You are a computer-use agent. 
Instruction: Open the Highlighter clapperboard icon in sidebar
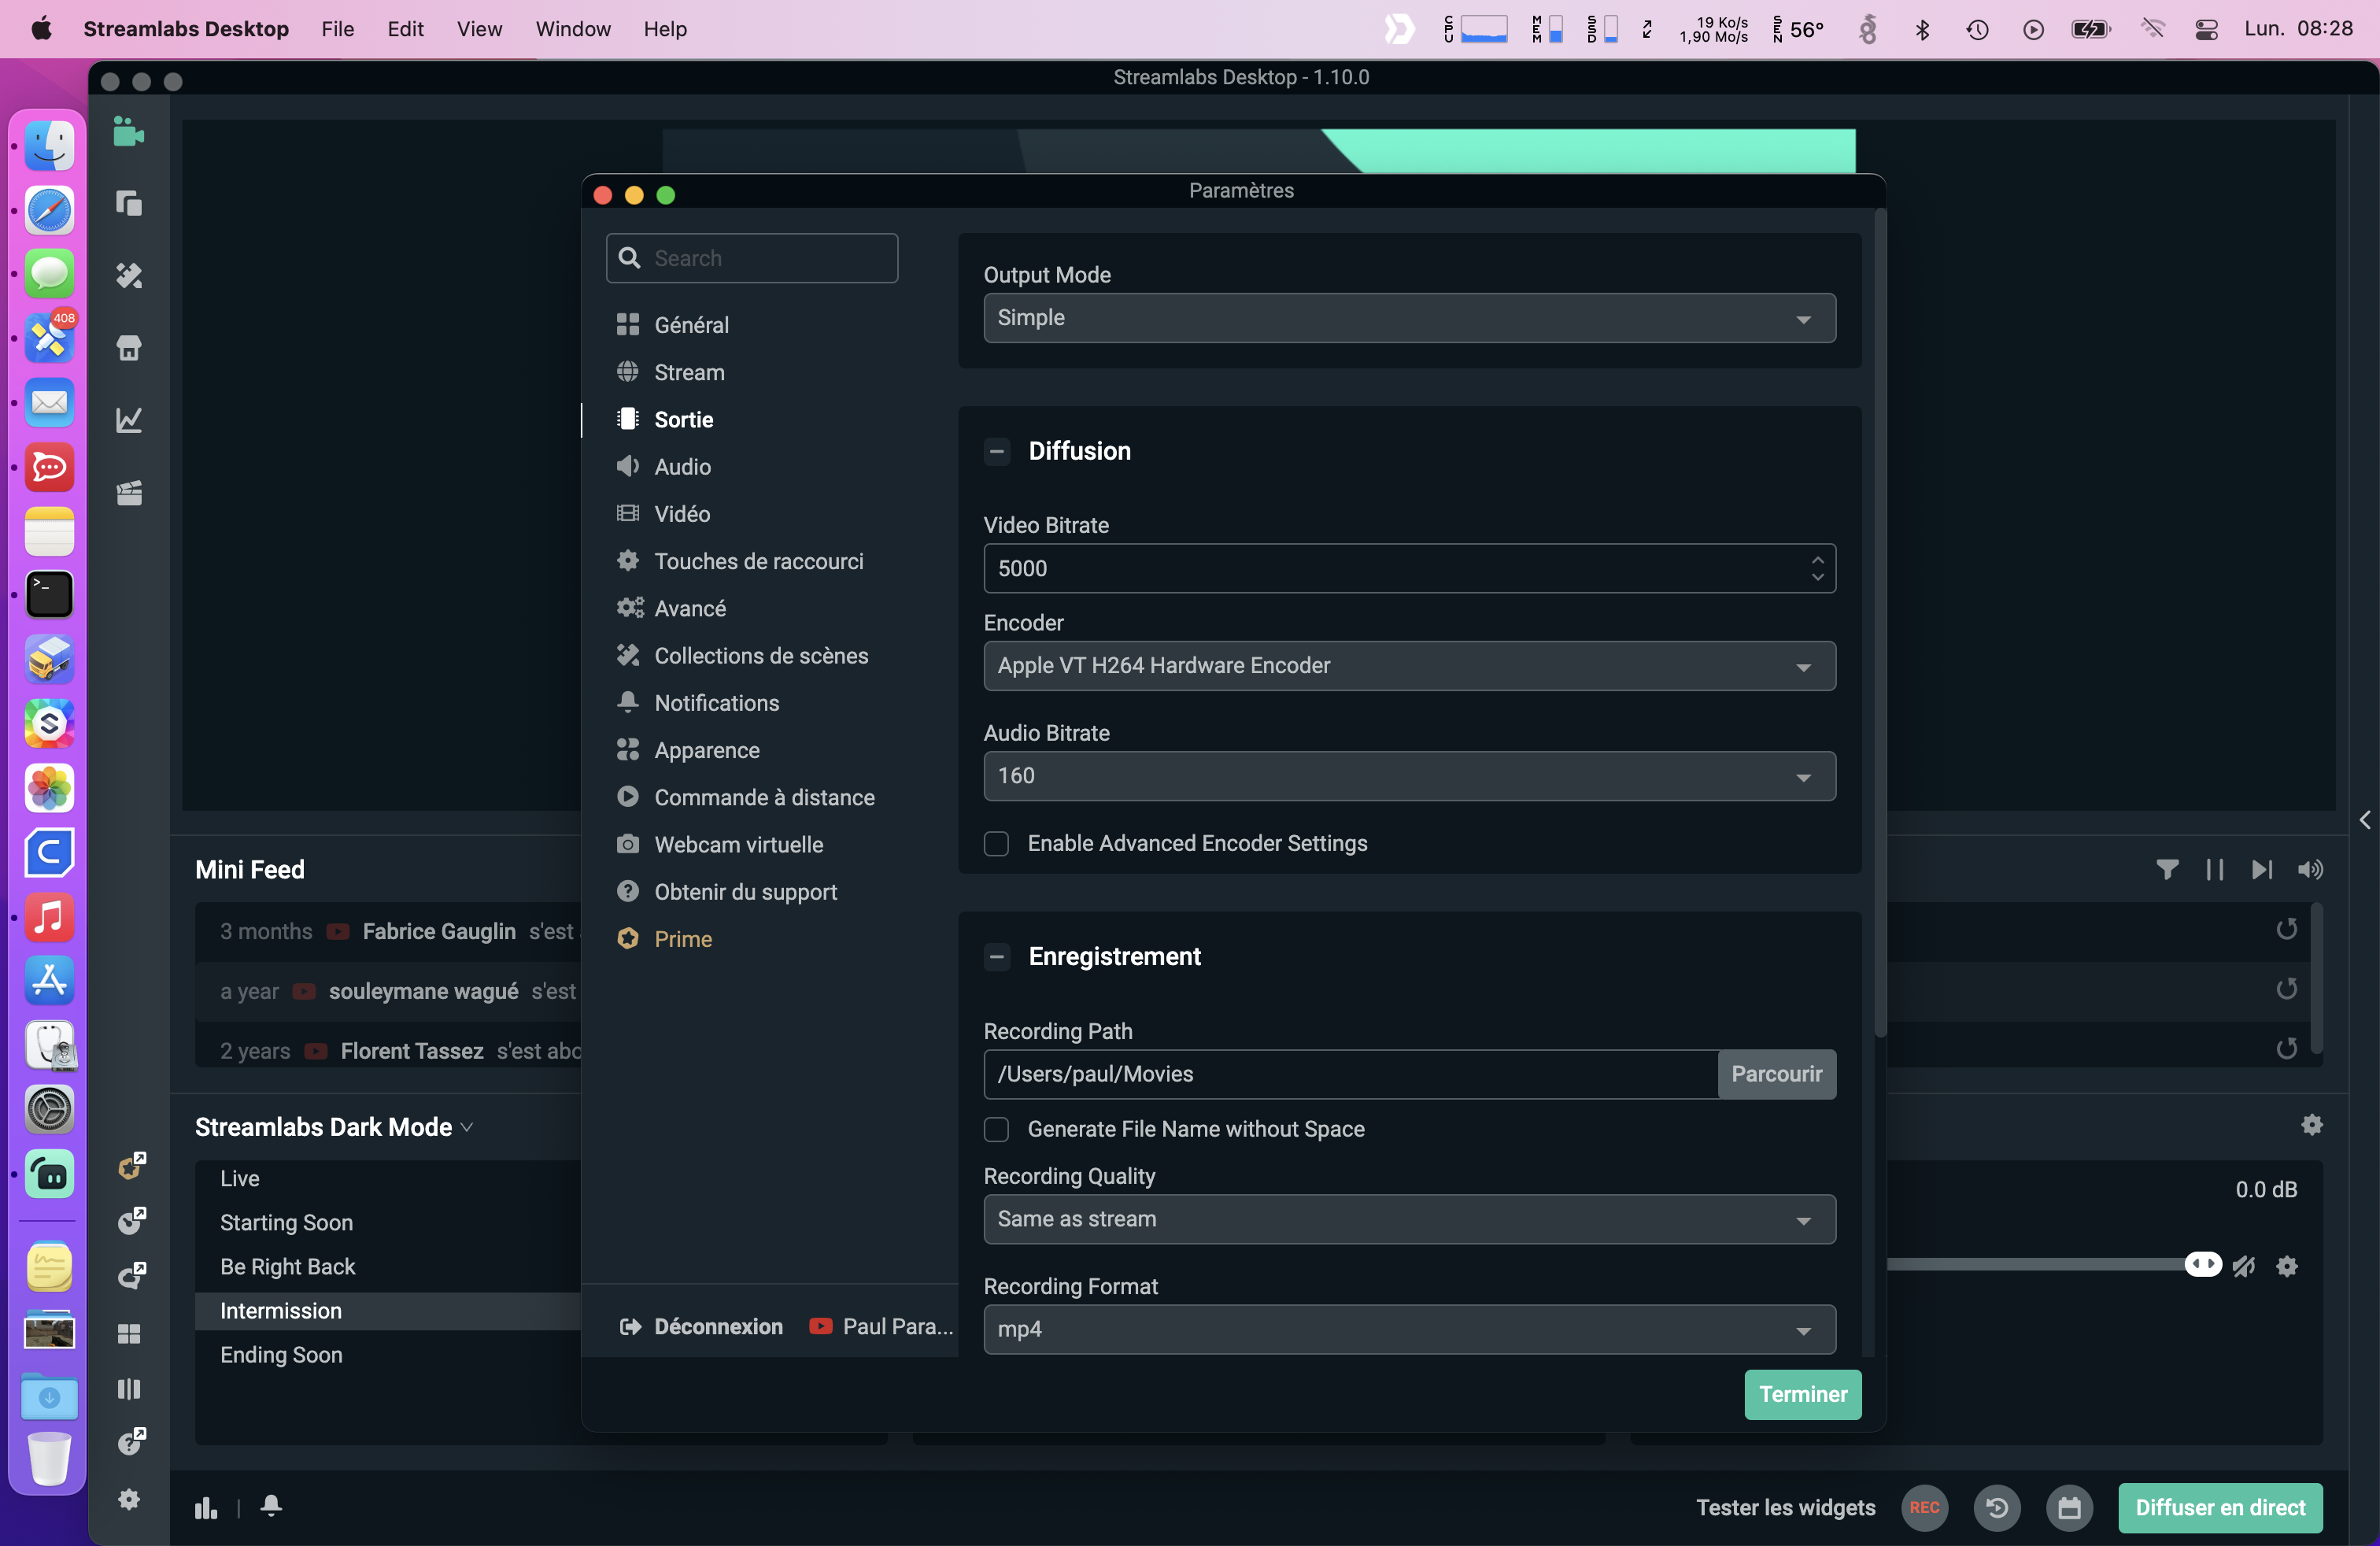pos(129,493)
